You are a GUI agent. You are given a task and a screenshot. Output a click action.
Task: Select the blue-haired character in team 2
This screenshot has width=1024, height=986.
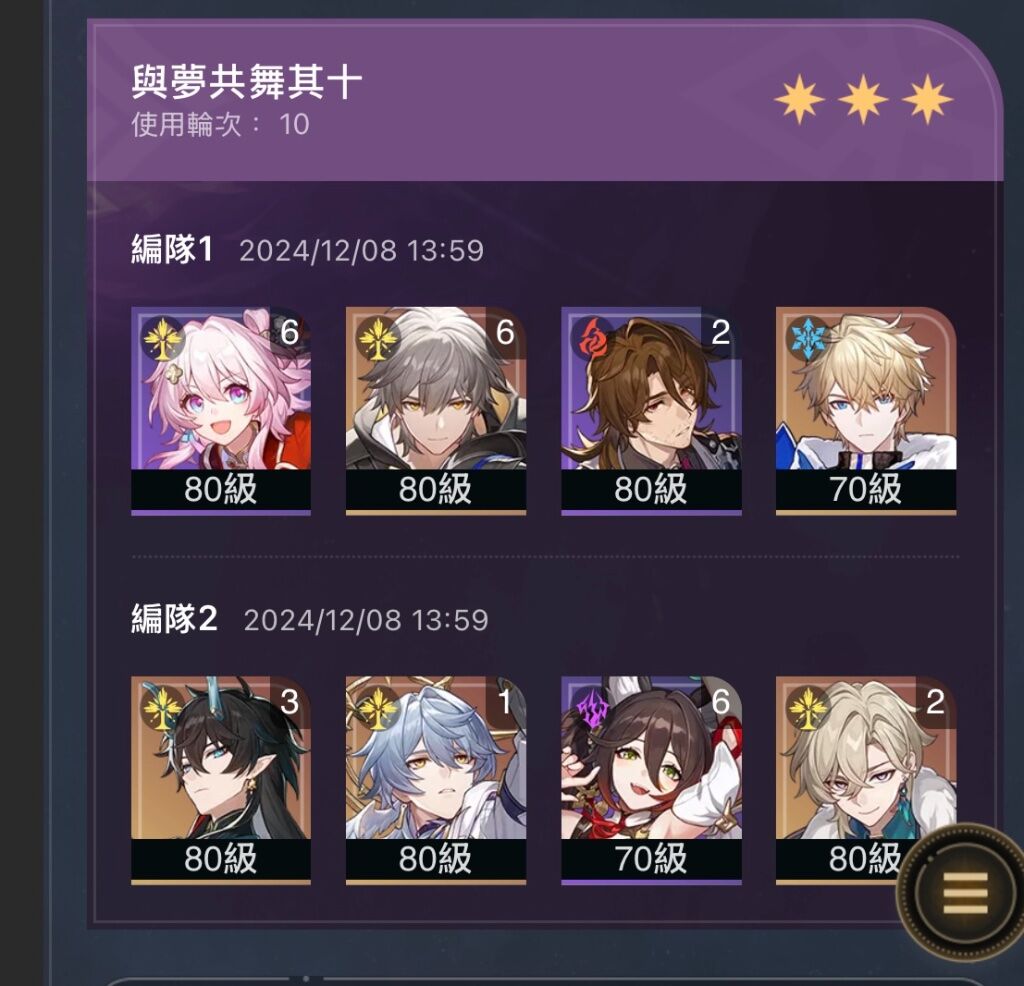coord(436,780)
